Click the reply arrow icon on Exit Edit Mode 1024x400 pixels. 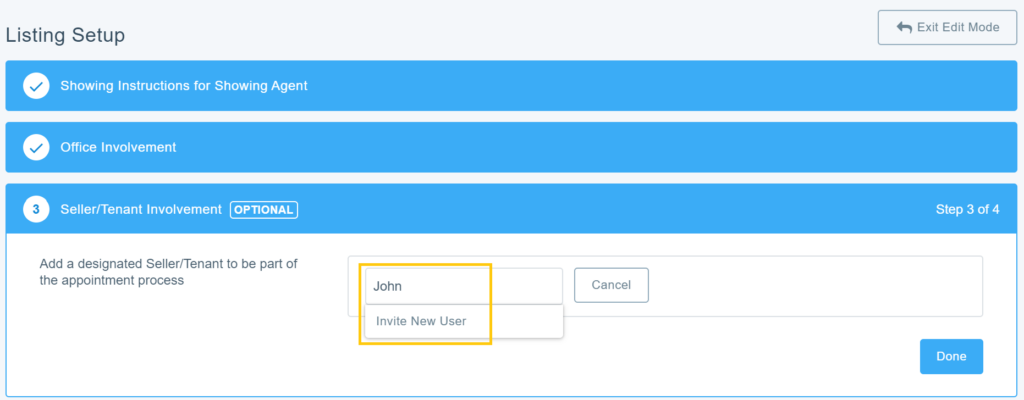coord(904,27)
